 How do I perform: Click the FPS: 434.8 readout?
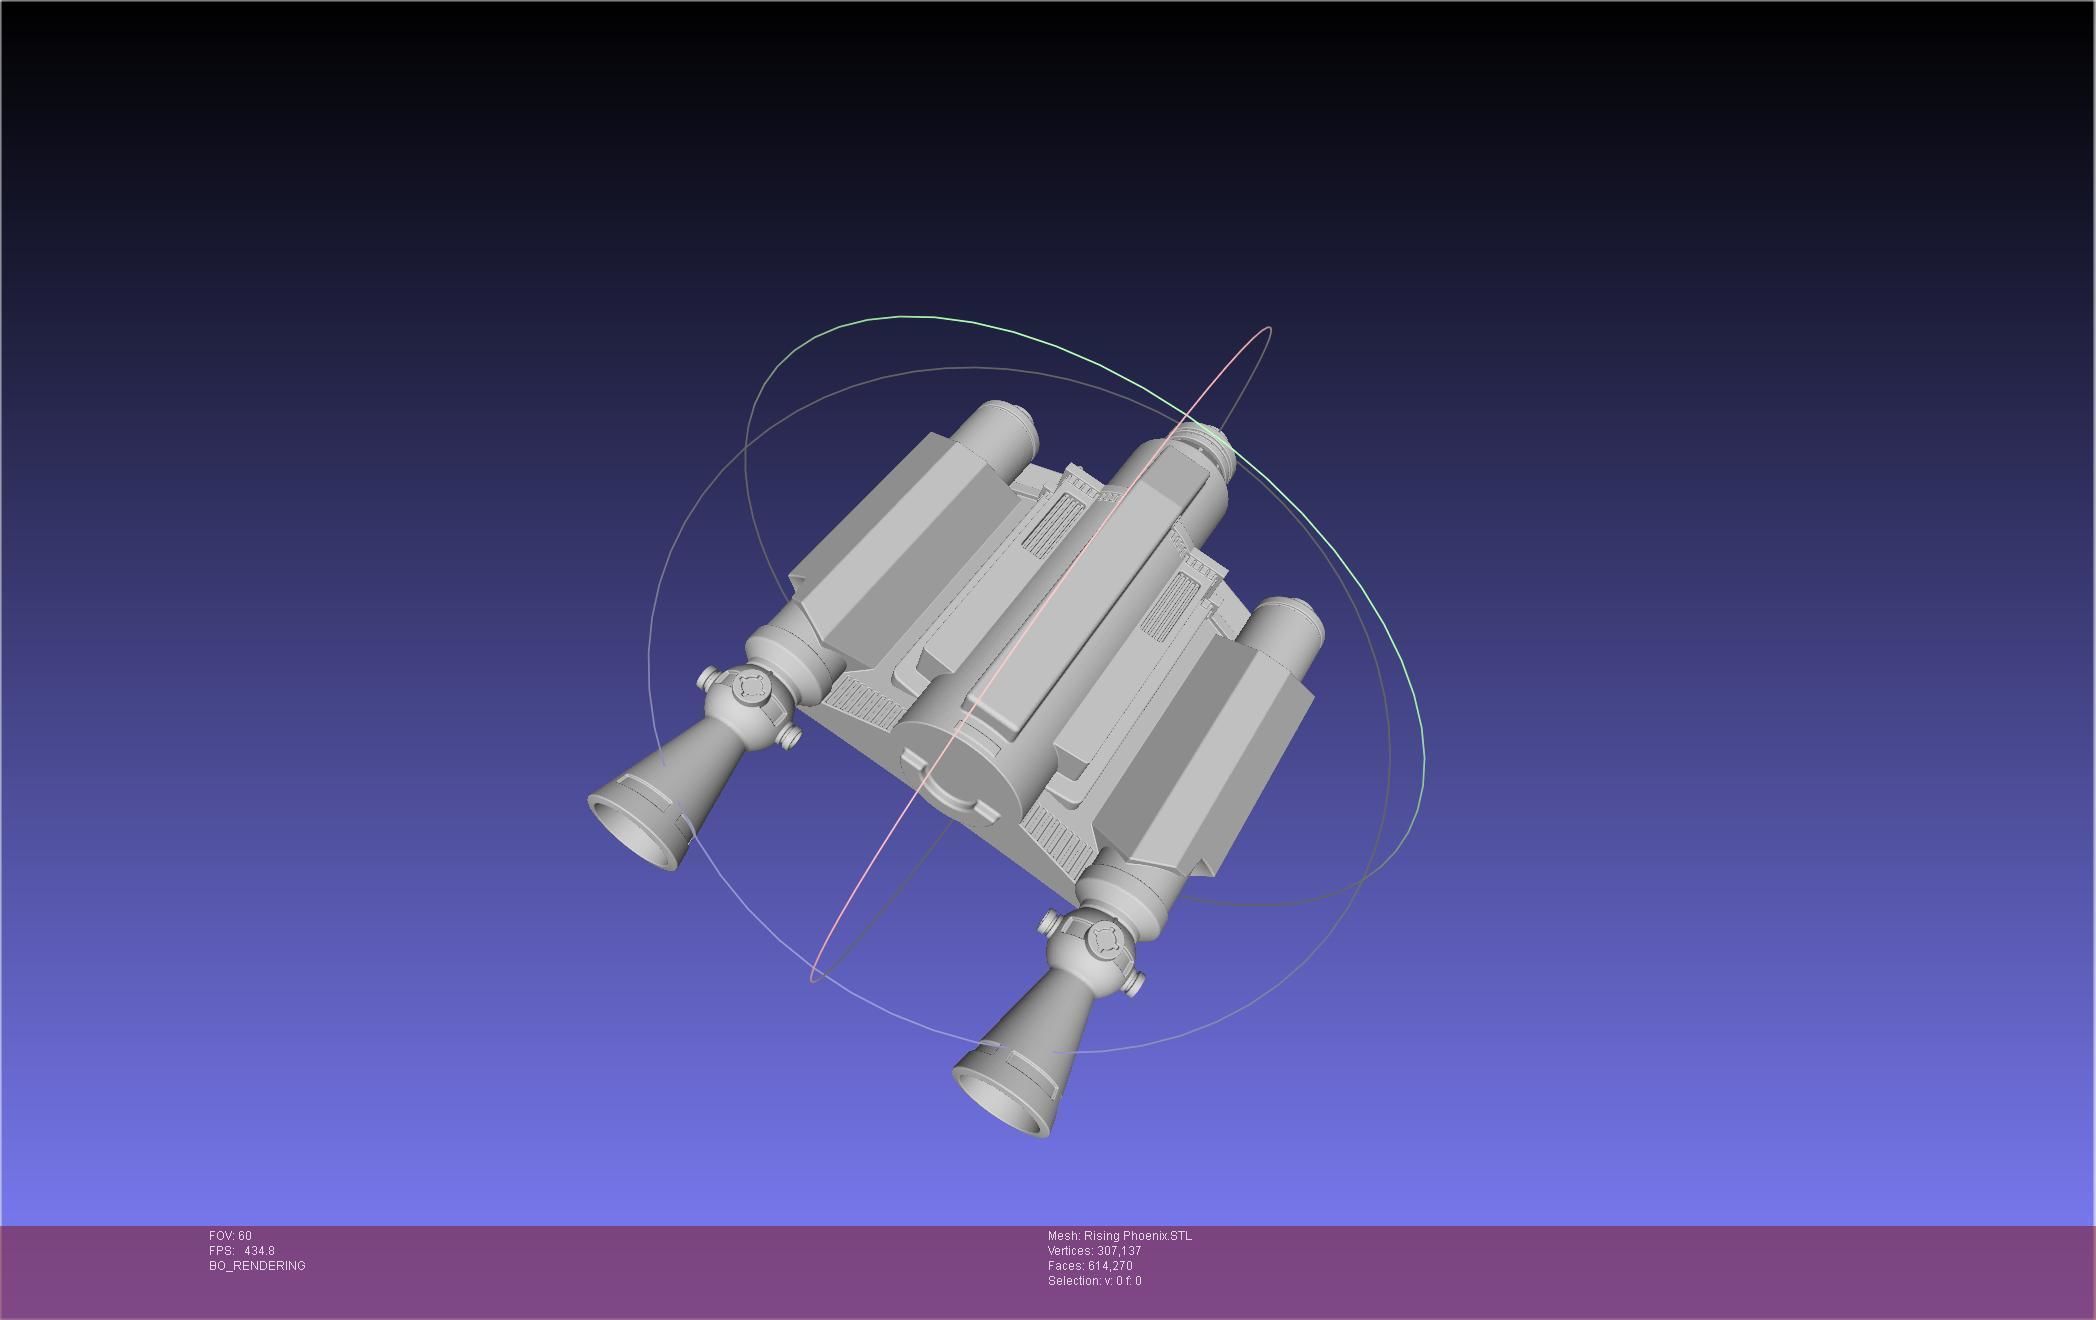pos(241,1251)
